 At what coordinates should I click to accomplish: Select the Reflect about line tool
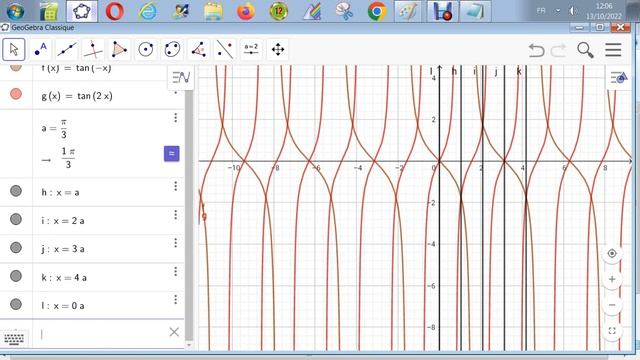point(225,50)
